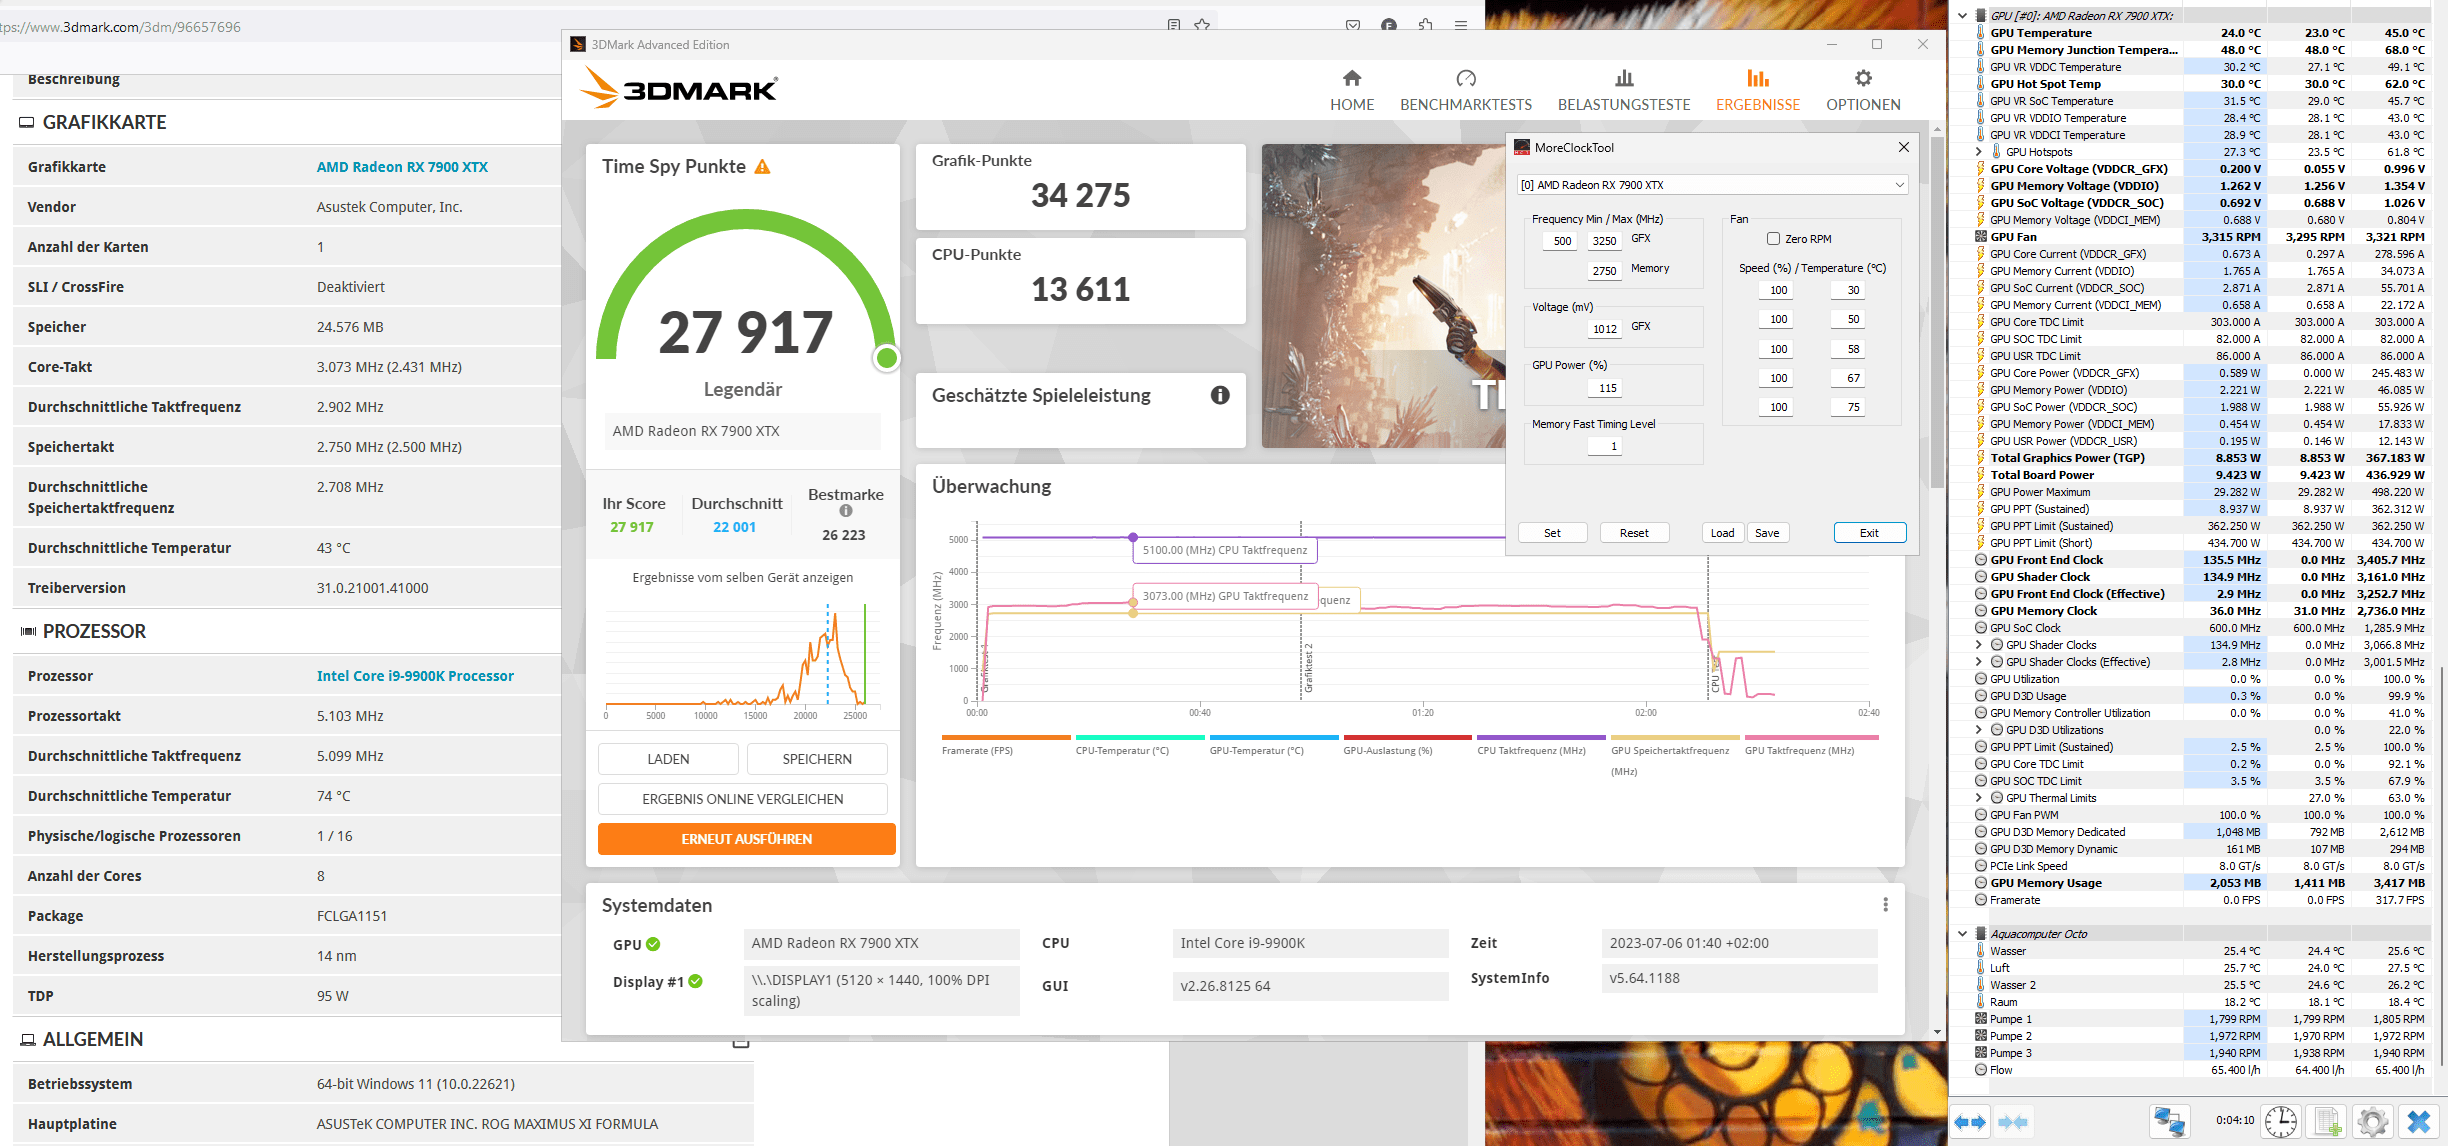This screenshot has width=2448, height=1146.
Task: Expand the GPU Hotspots row in HWiNFO
Action: click(x=1979, y=152)
